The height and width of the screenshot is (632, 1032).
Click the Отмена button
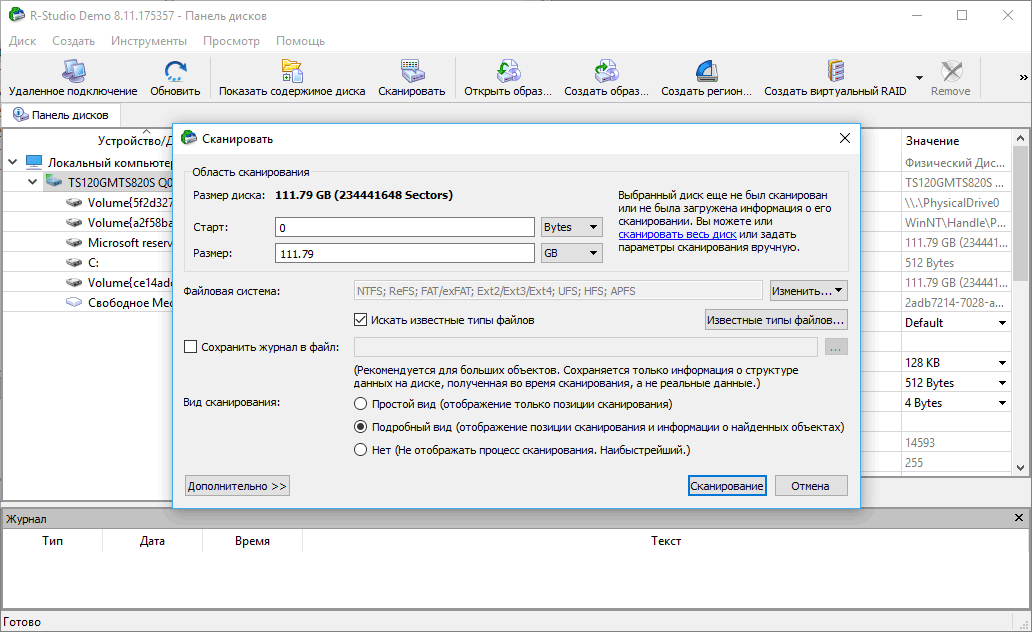[810, 486]
